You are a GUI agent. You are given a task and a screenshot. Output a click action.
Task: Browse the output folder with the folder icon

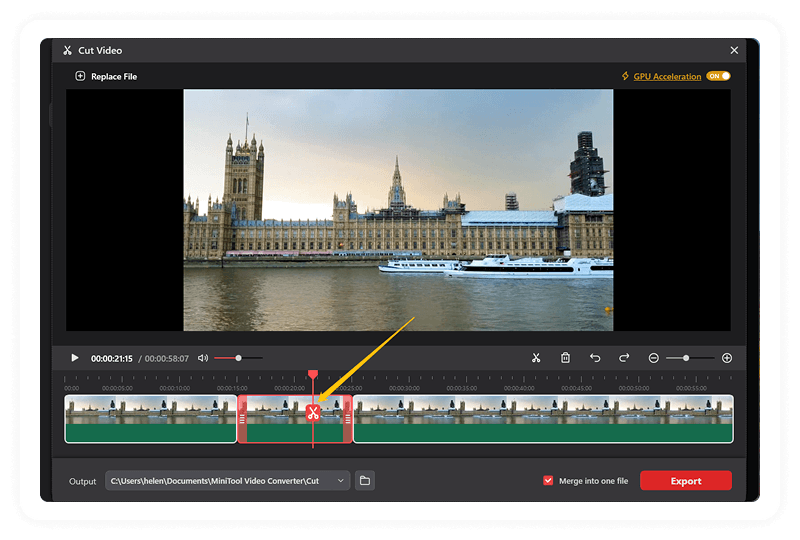coord(365,480)
